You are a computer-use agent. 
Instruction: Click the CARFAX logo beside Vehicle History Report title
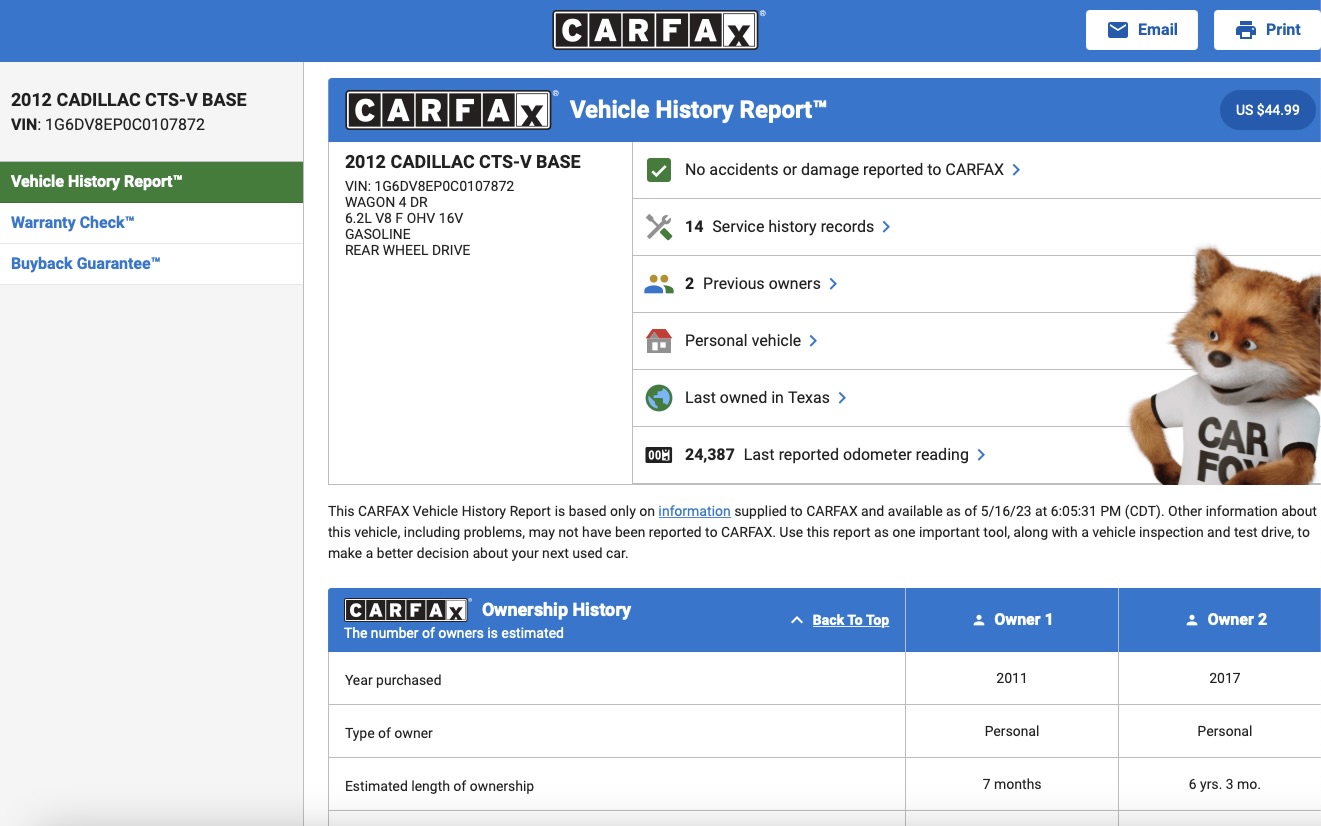click(448, 110)
